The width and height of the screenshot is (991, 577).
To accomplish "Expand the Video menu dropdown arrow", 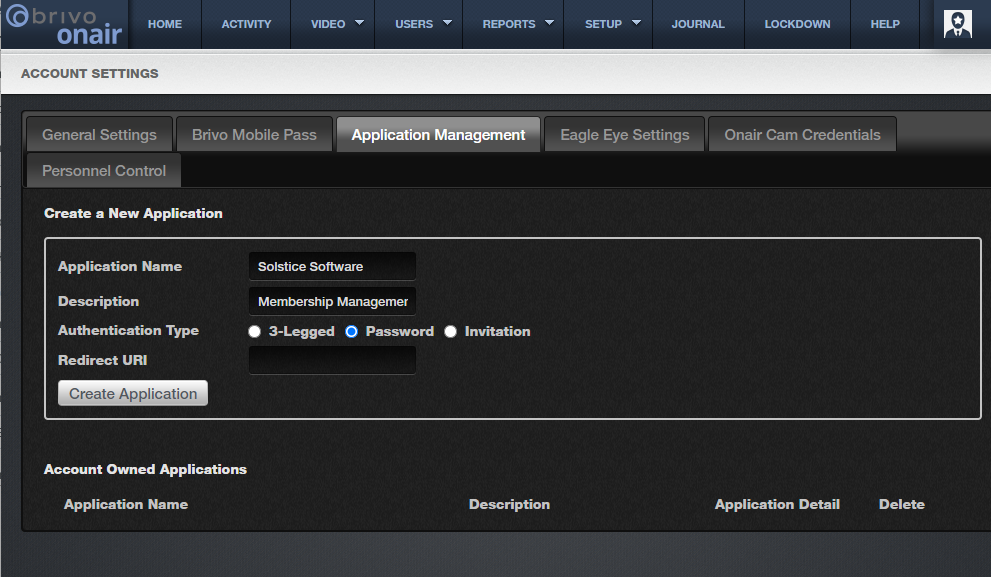I will (360, 23).
